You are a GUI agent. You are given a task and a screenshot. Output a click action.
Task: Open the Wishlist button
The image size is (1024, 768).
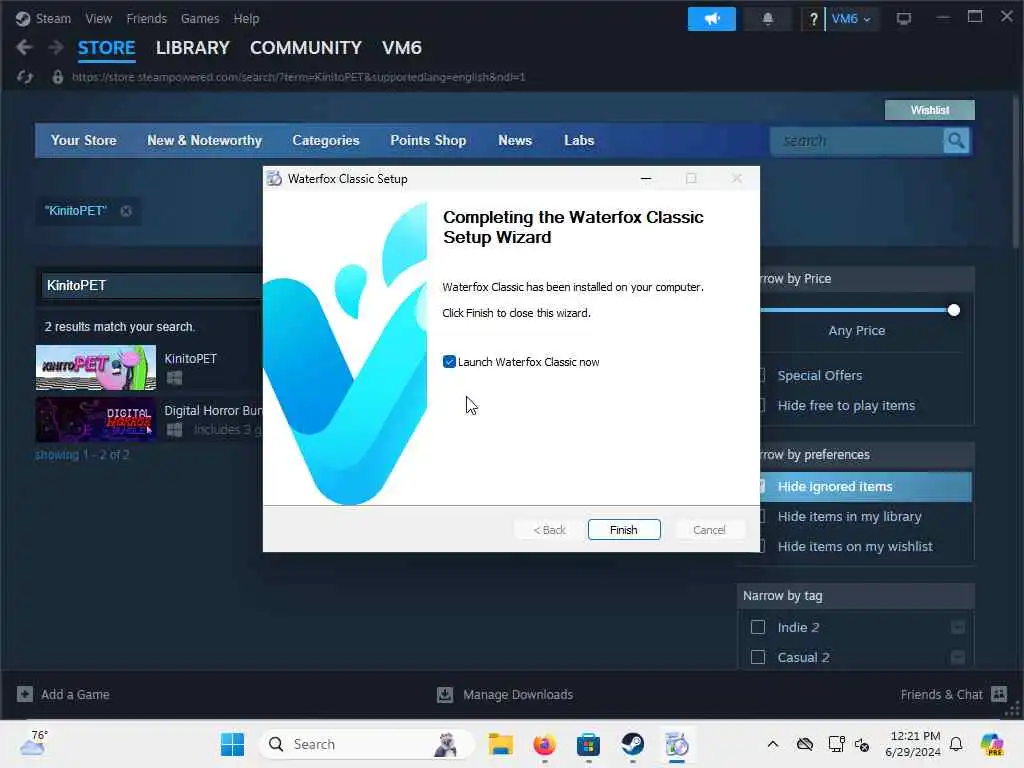pos(929,110)
